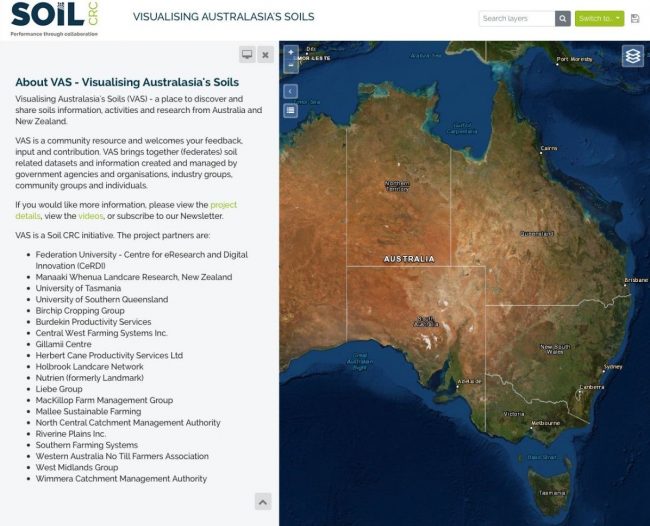The height and width of the screenshot is (526, 650).
Task: Collapse side panel with left chevron
Action: coord(291,91)
